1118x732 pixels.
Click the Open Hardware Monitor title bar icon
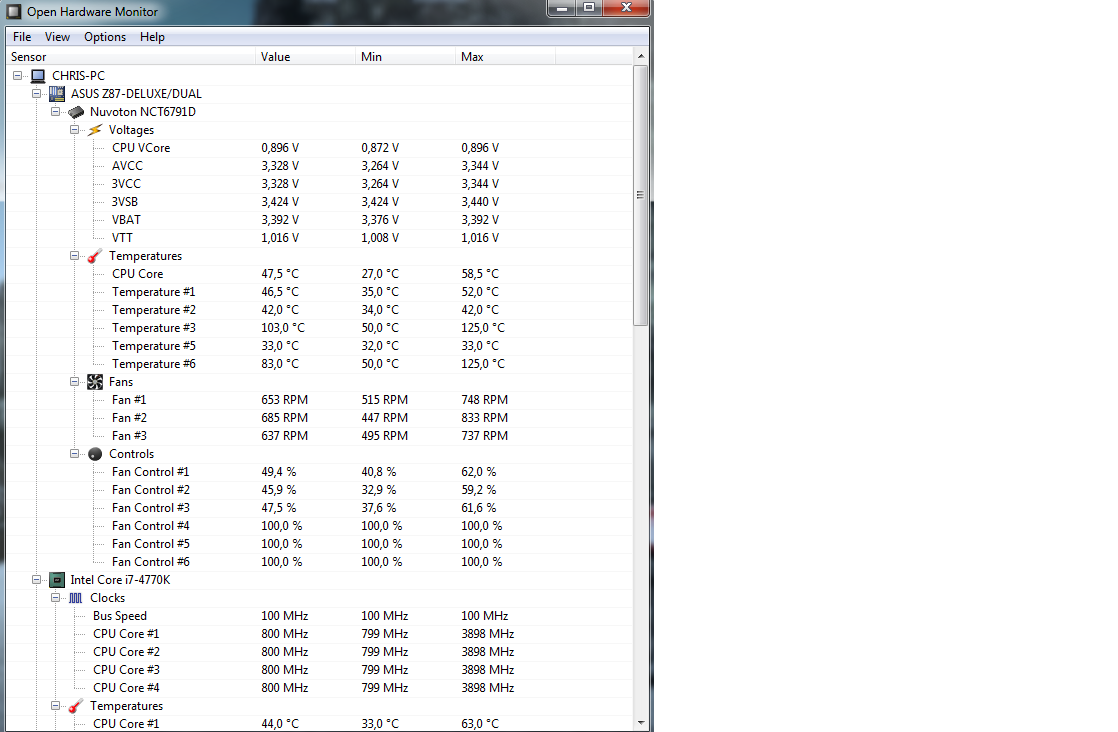coord(14,11)
